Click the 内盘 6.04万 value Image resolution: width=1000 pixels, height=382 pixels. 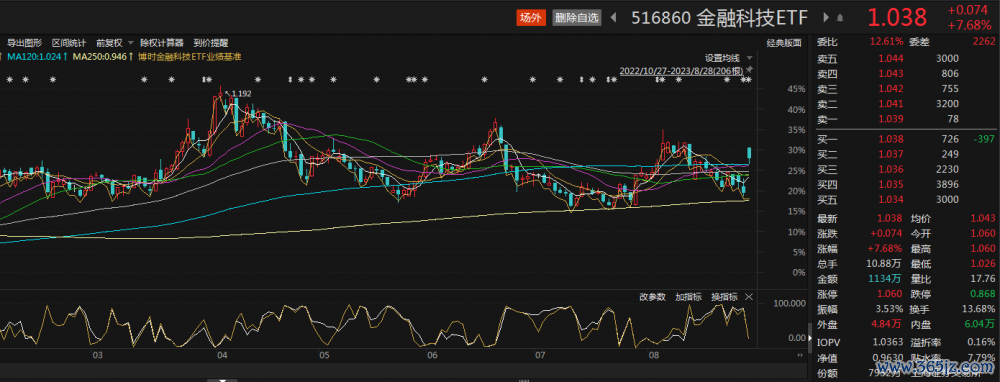(x=980, y=324)
